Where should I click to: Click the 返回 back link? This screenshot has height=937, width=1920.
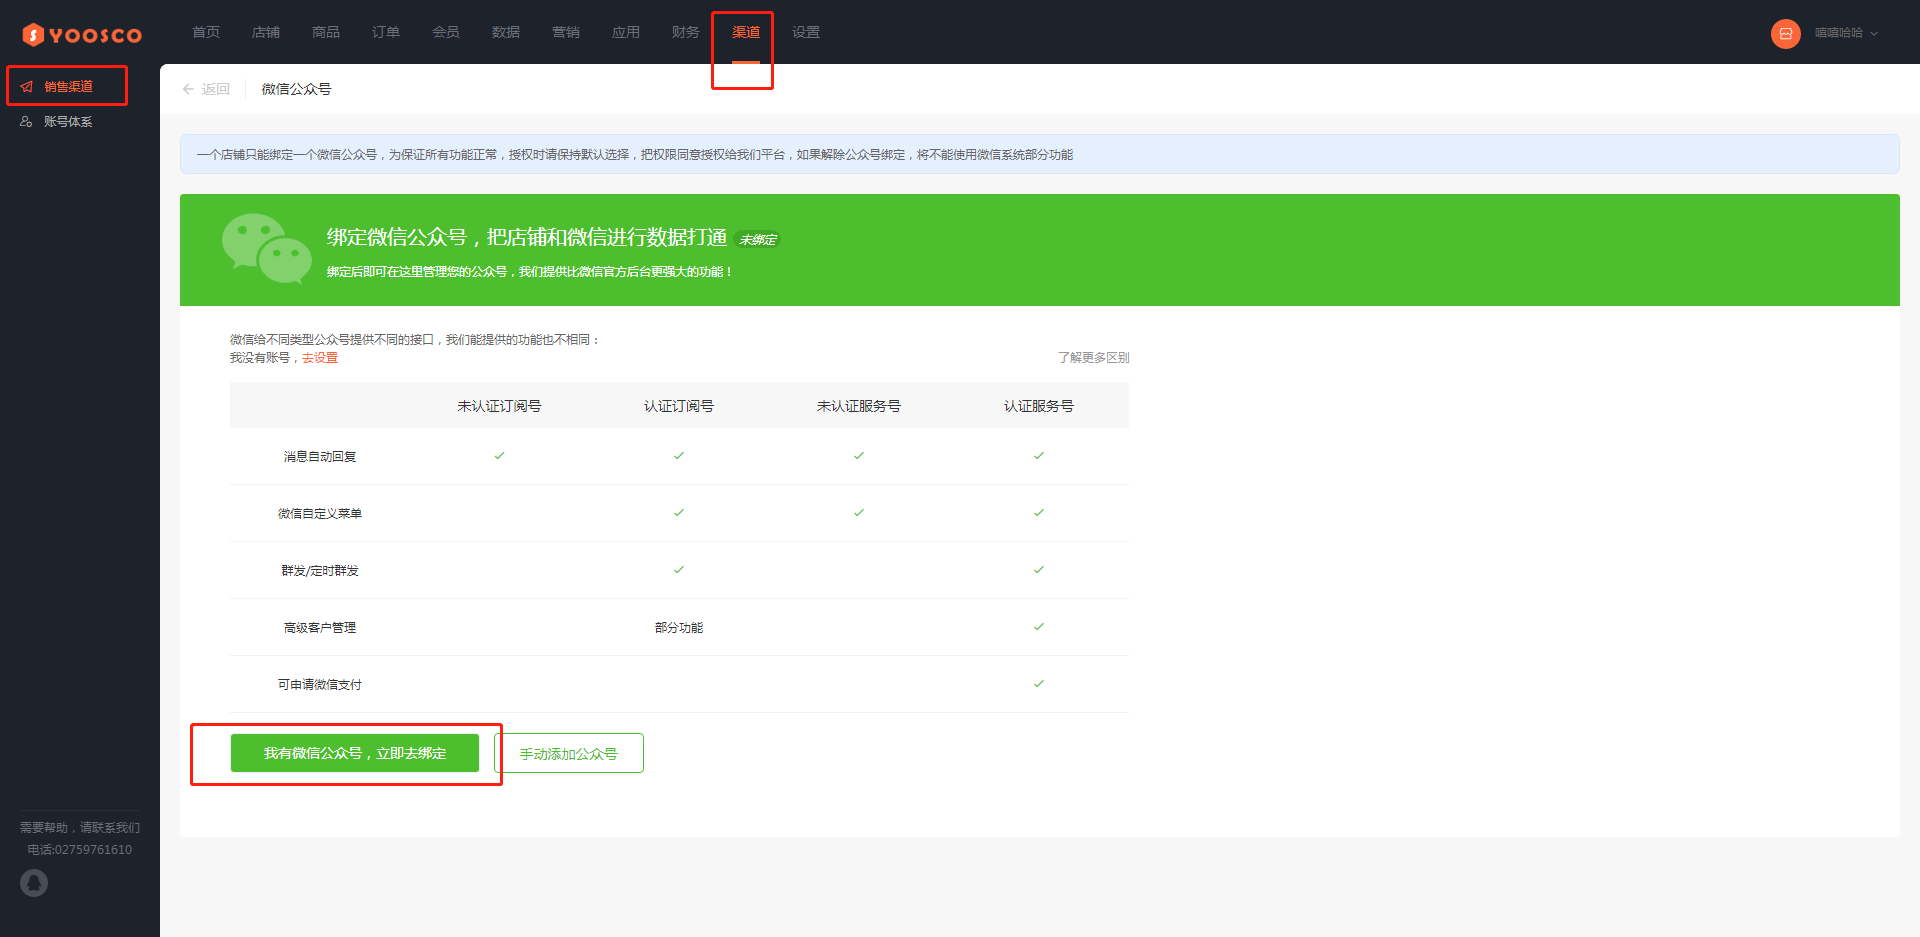click(x=215, y=89)
